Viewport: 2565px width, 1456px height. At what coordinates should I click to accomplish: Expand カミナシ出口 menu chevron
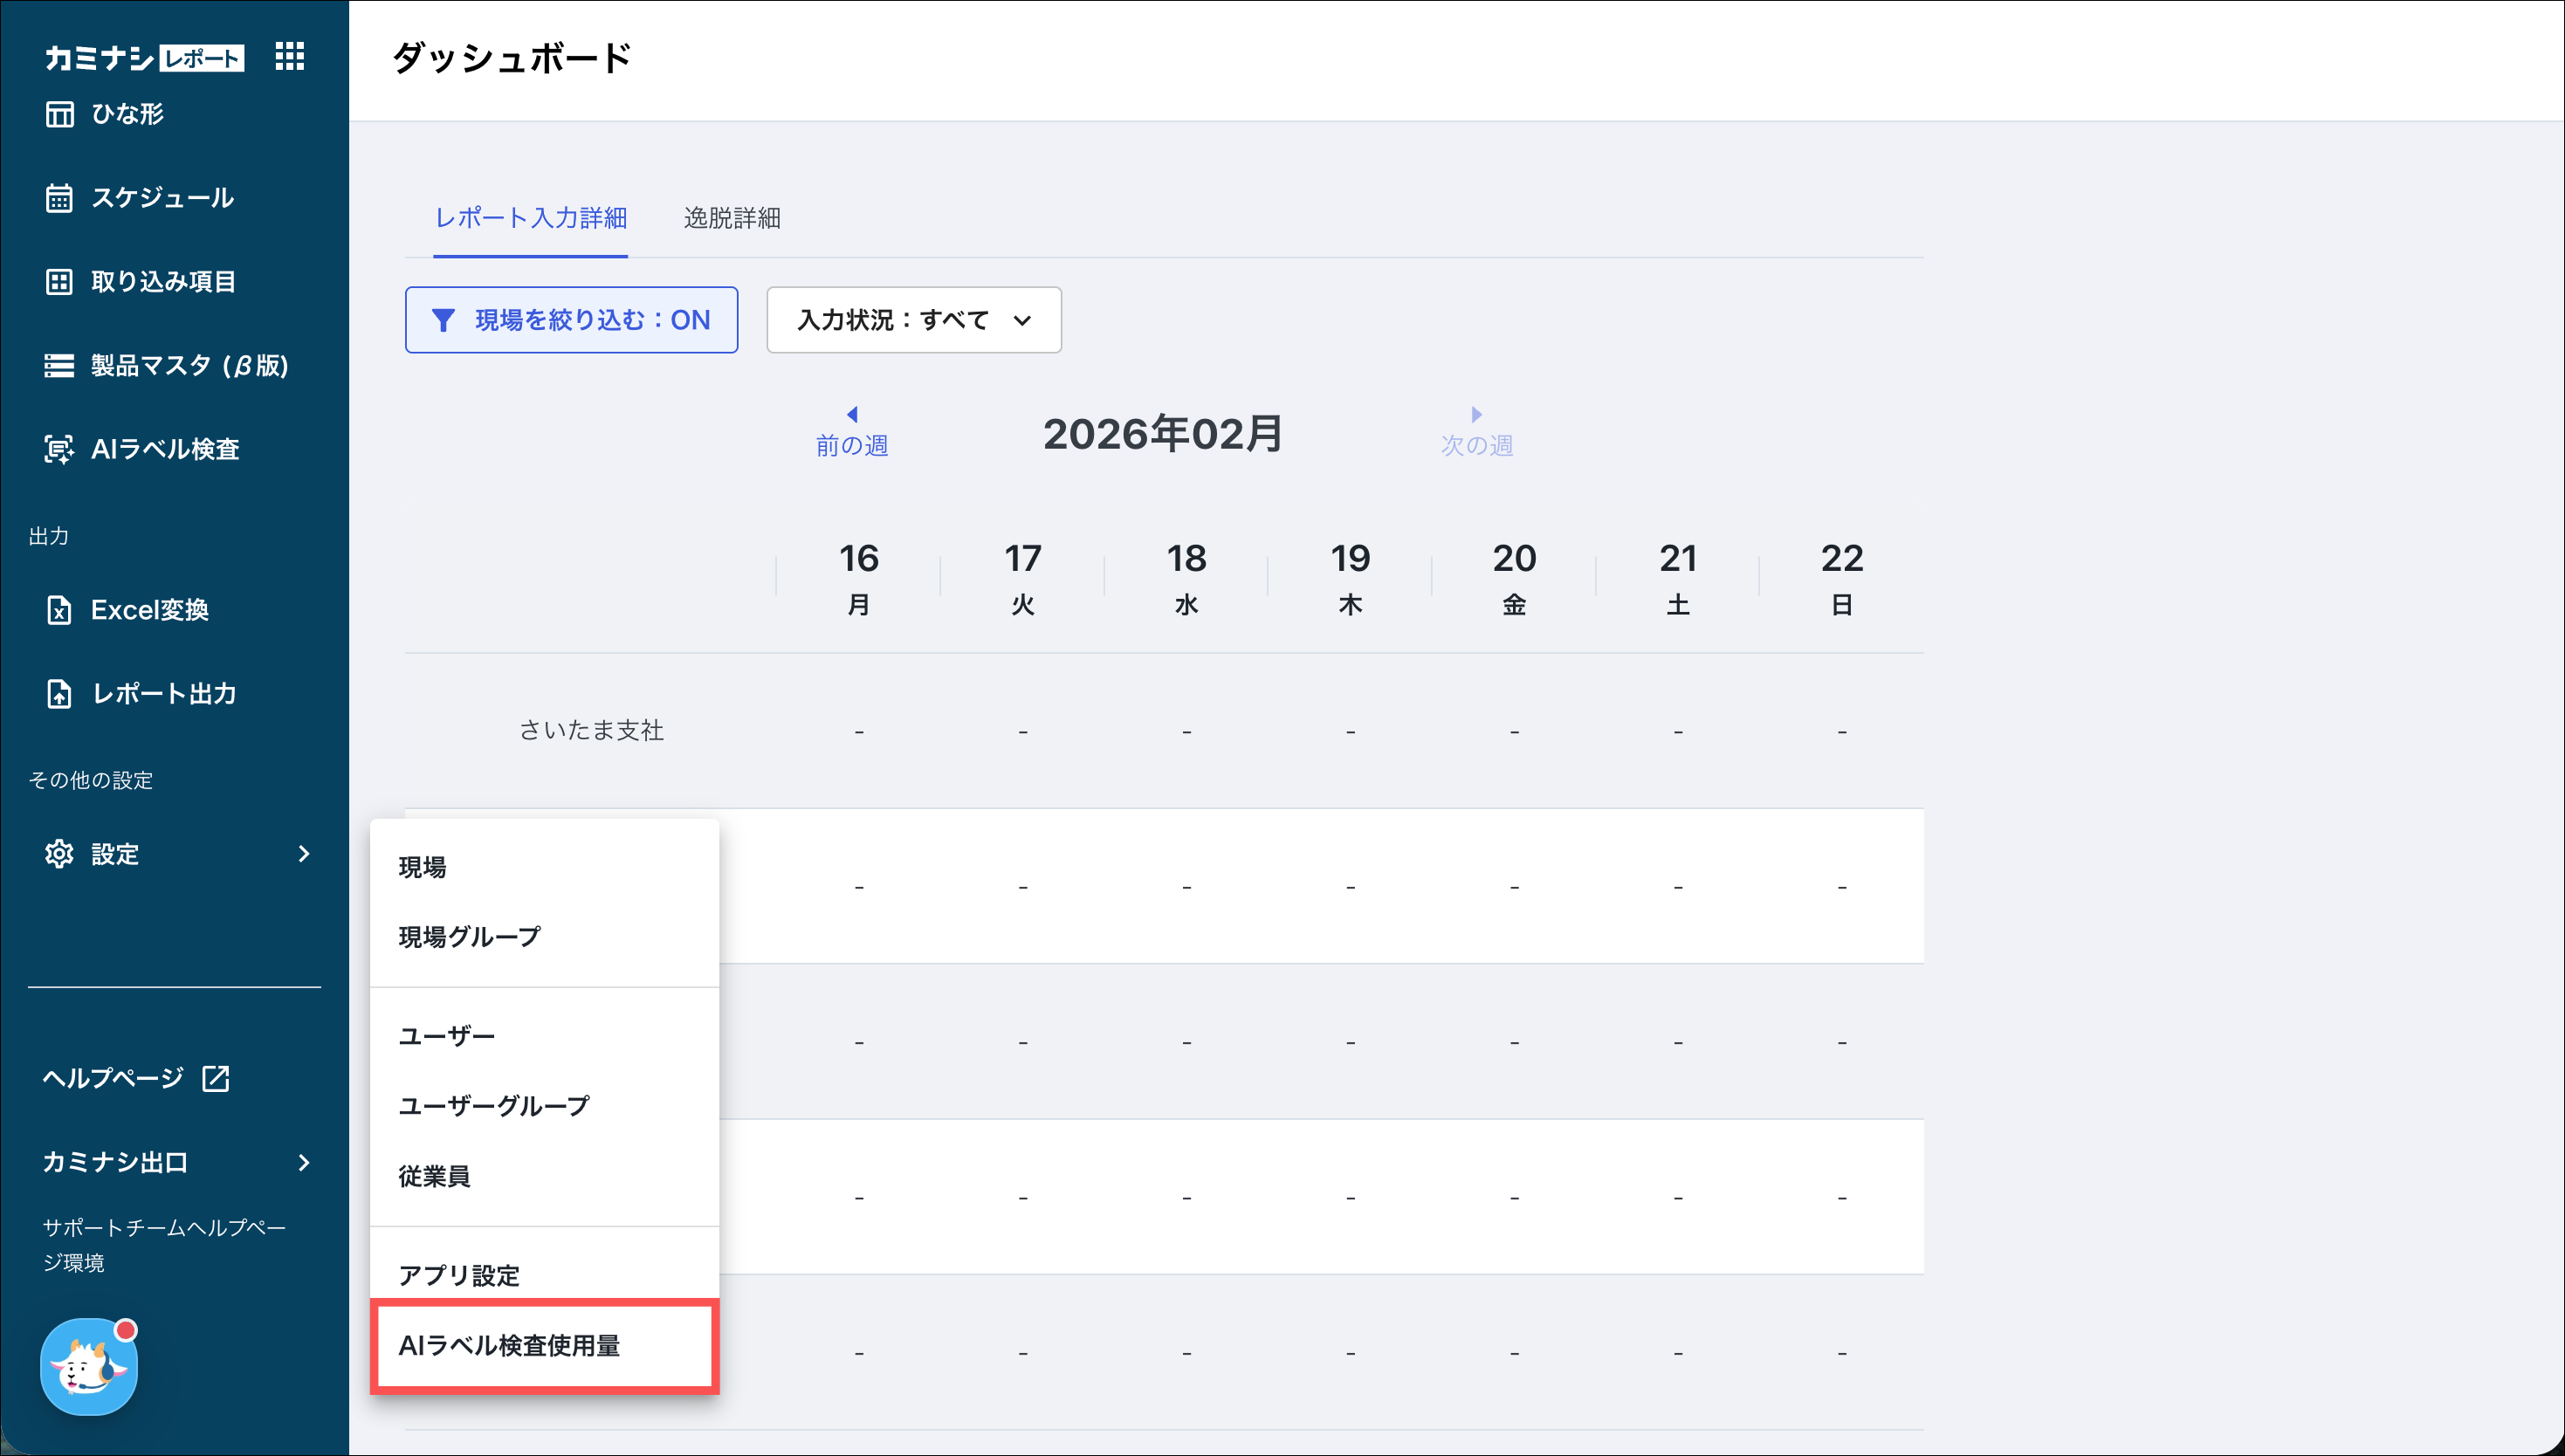point(304,1162)
